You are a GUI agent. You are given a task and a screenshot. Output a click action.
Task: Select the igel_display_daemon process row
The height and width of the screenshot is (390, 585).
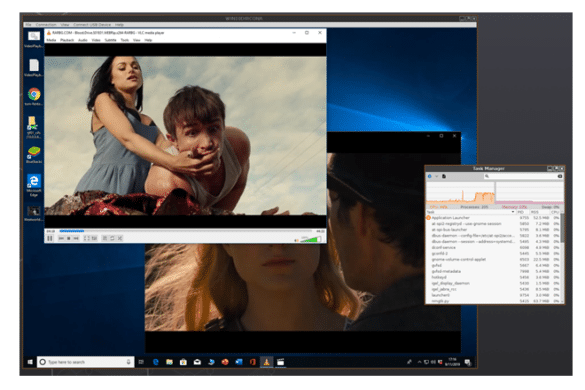(x=493, y=283)
